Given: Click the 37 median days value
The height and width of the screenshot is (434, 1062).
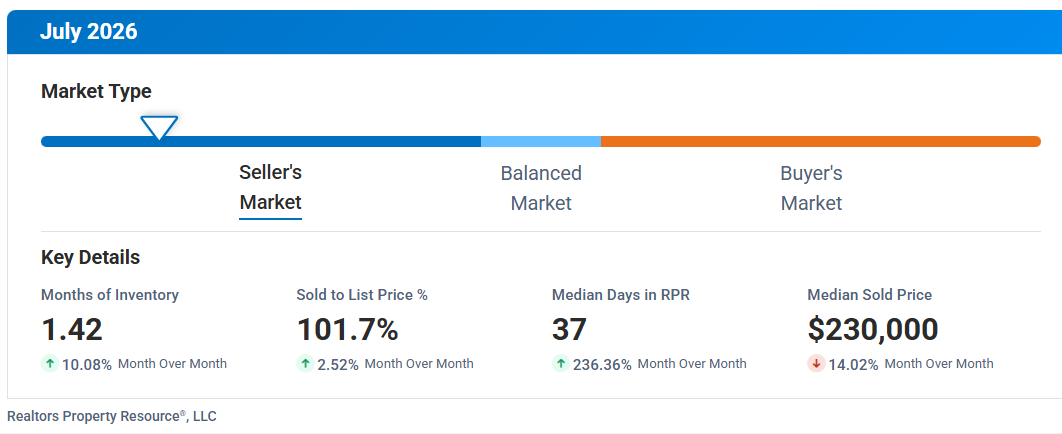Looking at the screenshot, I should (569, 330).
